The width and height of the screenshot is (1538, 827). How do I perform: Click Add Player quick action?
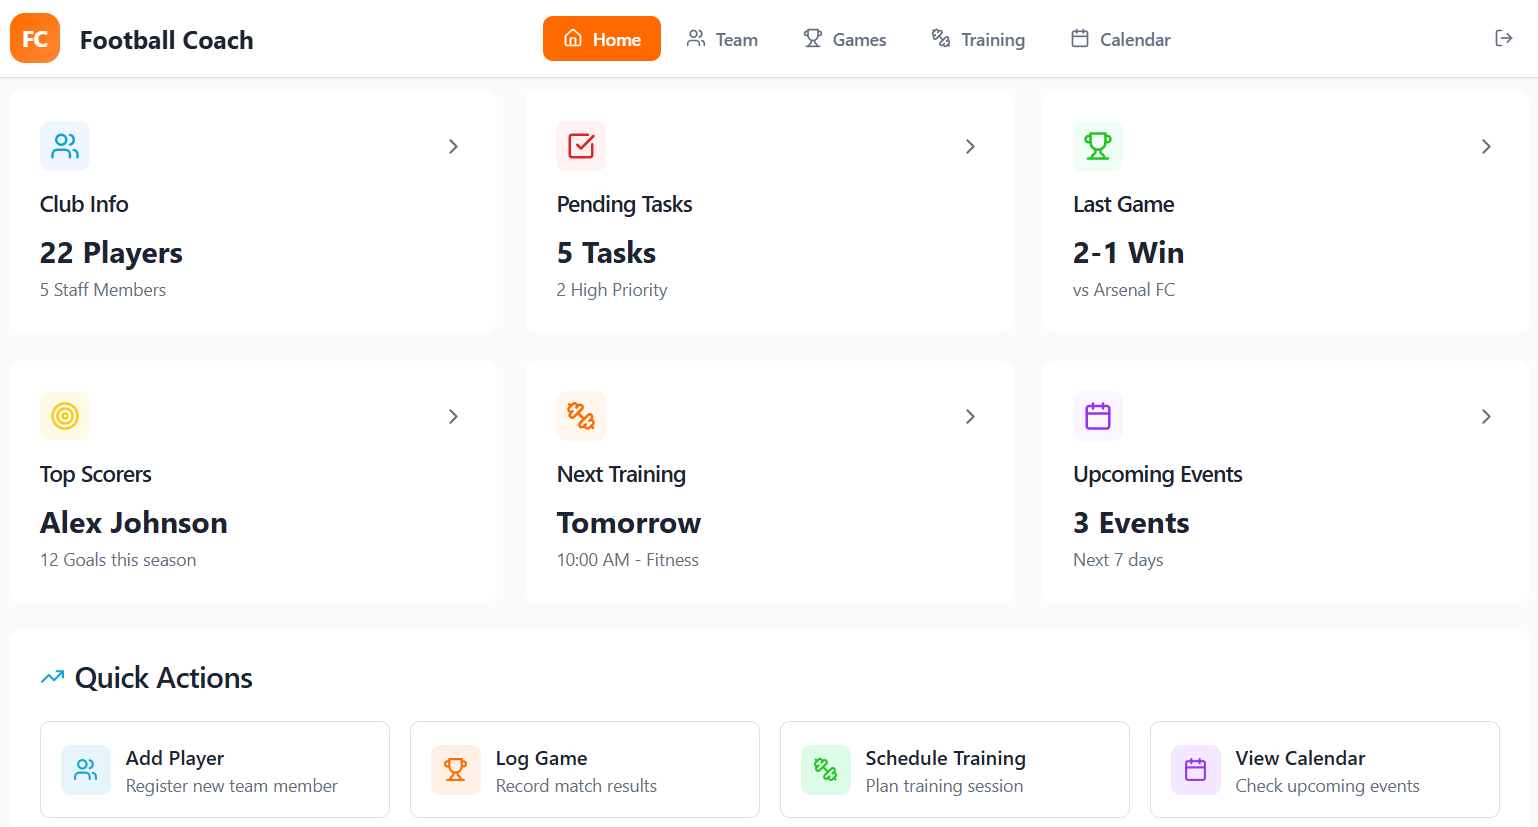[215, 770]
